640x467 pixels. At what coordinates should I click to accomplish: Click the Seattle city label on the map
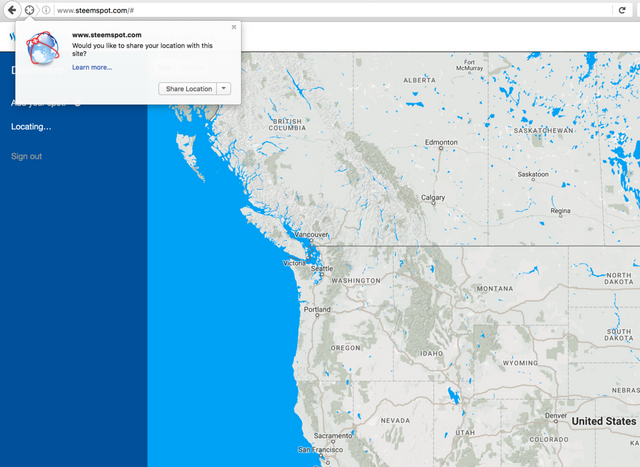pyautogui.click(x=322, y=269)
